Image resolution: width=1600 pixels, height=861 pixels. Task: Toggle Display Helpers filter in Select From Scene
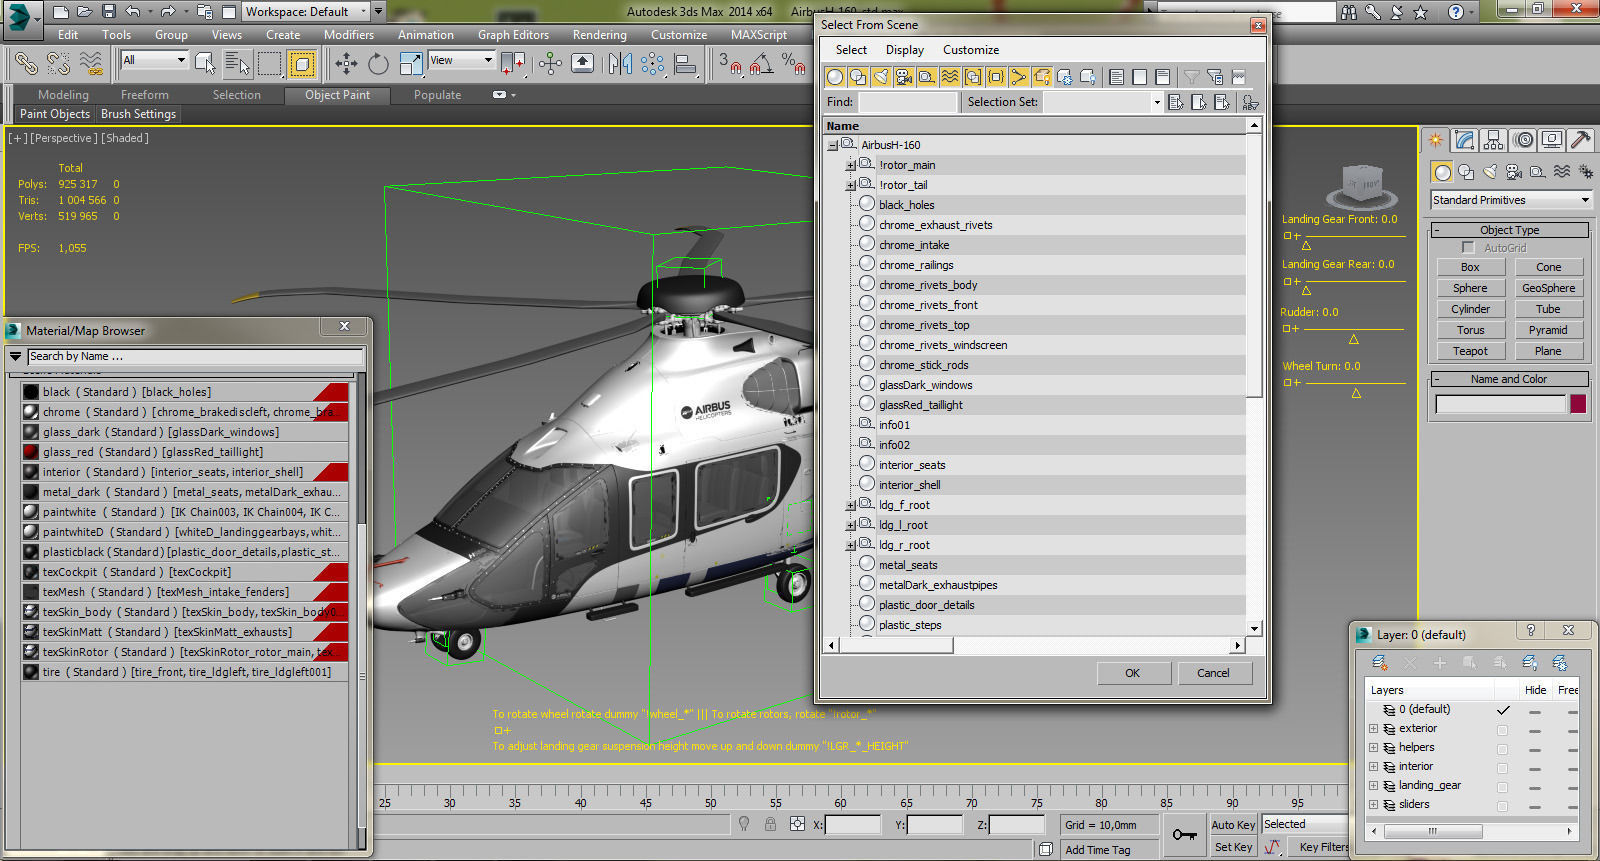click(x=926, y=77)
